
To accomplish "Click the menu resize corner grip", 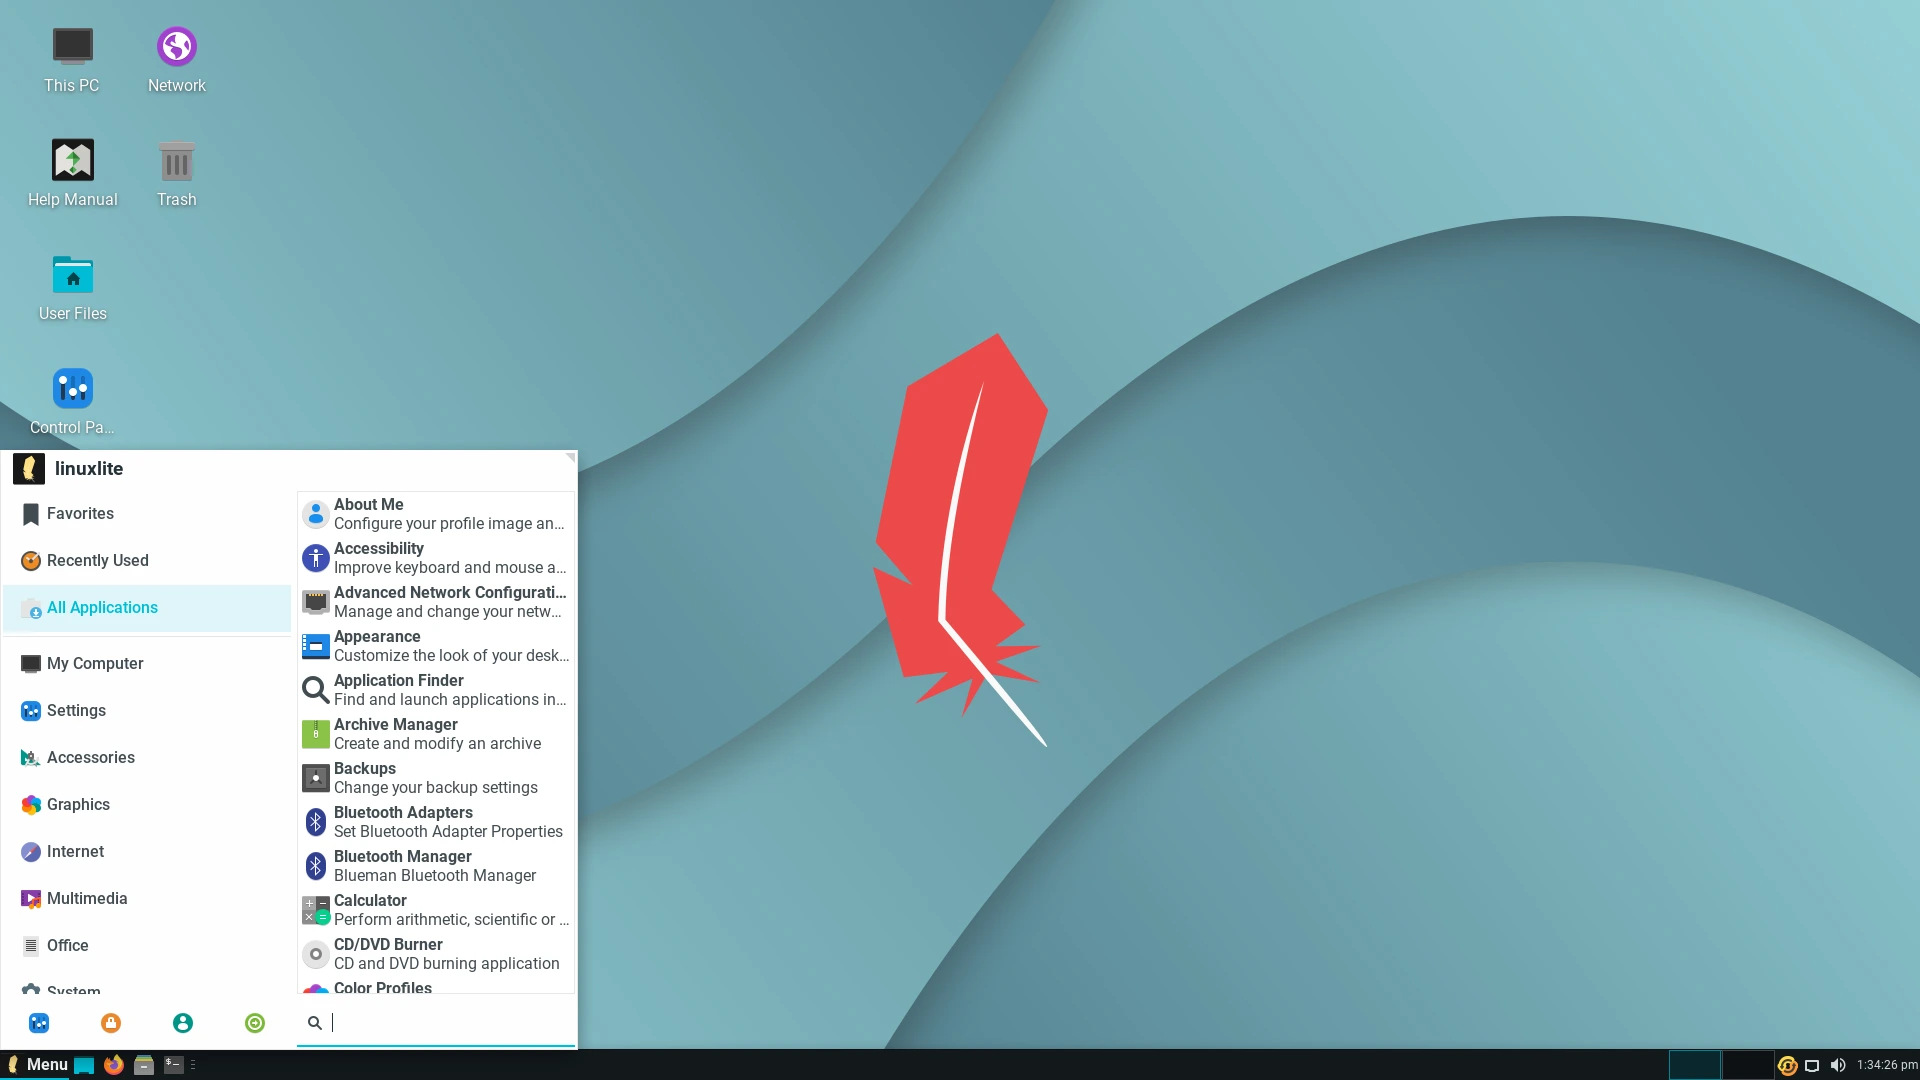I will [570, 458].
